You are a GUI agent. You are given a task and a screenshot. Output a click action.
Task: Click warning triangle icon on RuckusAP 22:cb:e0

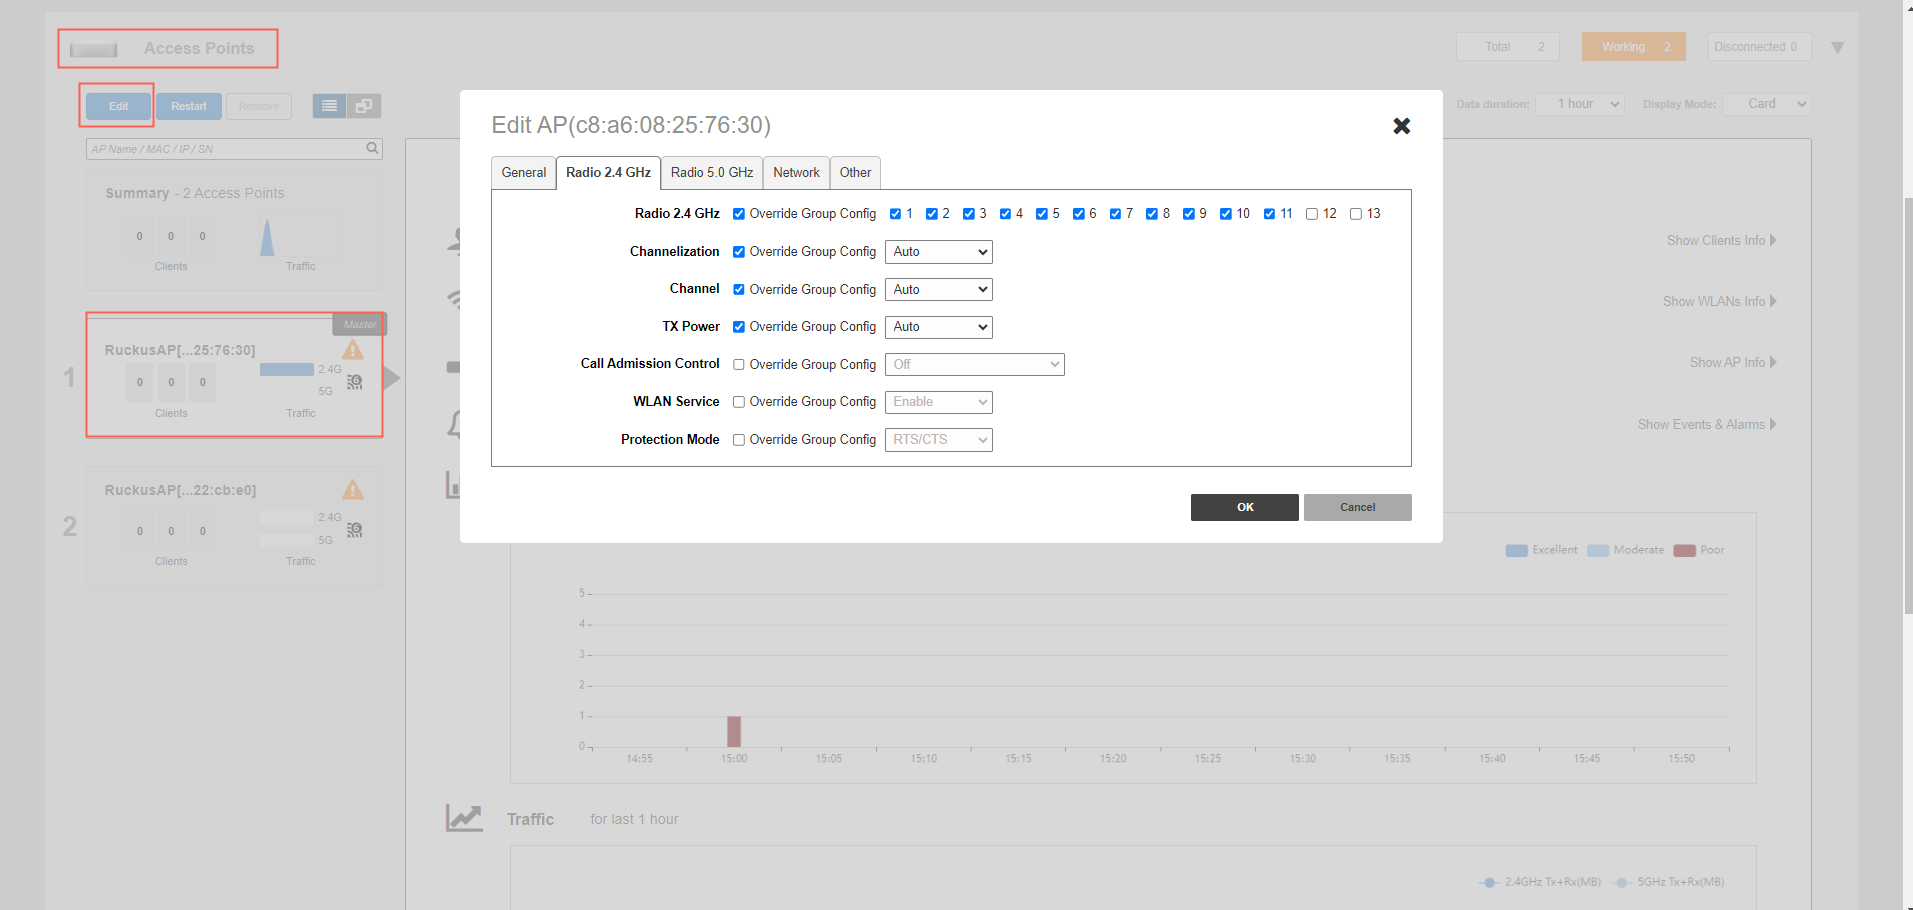(353, 490)
